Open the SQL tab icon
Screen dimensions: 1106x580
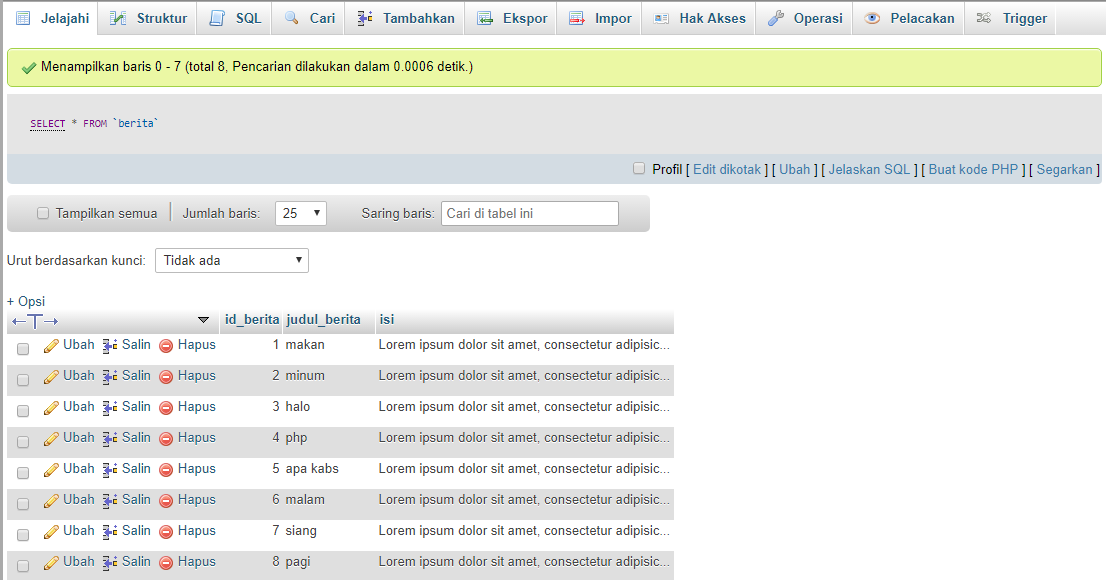(216, 17)
